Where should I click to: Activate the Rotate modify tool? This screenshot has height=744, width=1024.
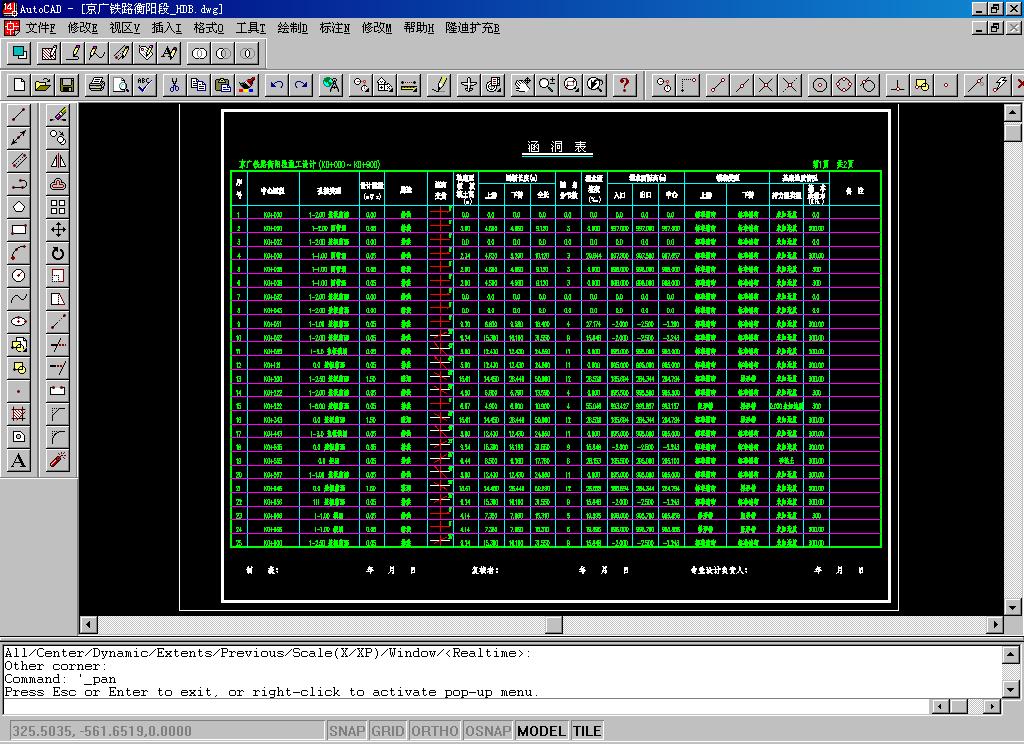[58, 253]
